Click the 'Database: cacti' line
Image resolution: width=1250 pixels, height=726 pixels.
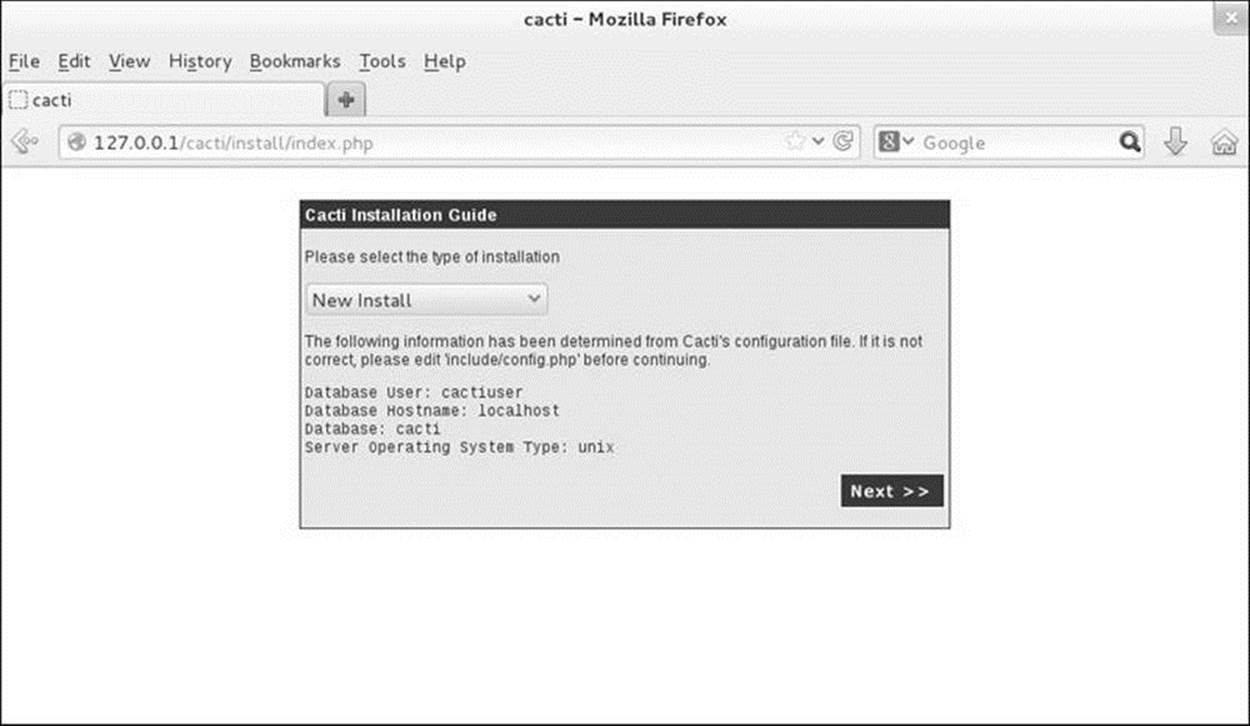(373, 429)
